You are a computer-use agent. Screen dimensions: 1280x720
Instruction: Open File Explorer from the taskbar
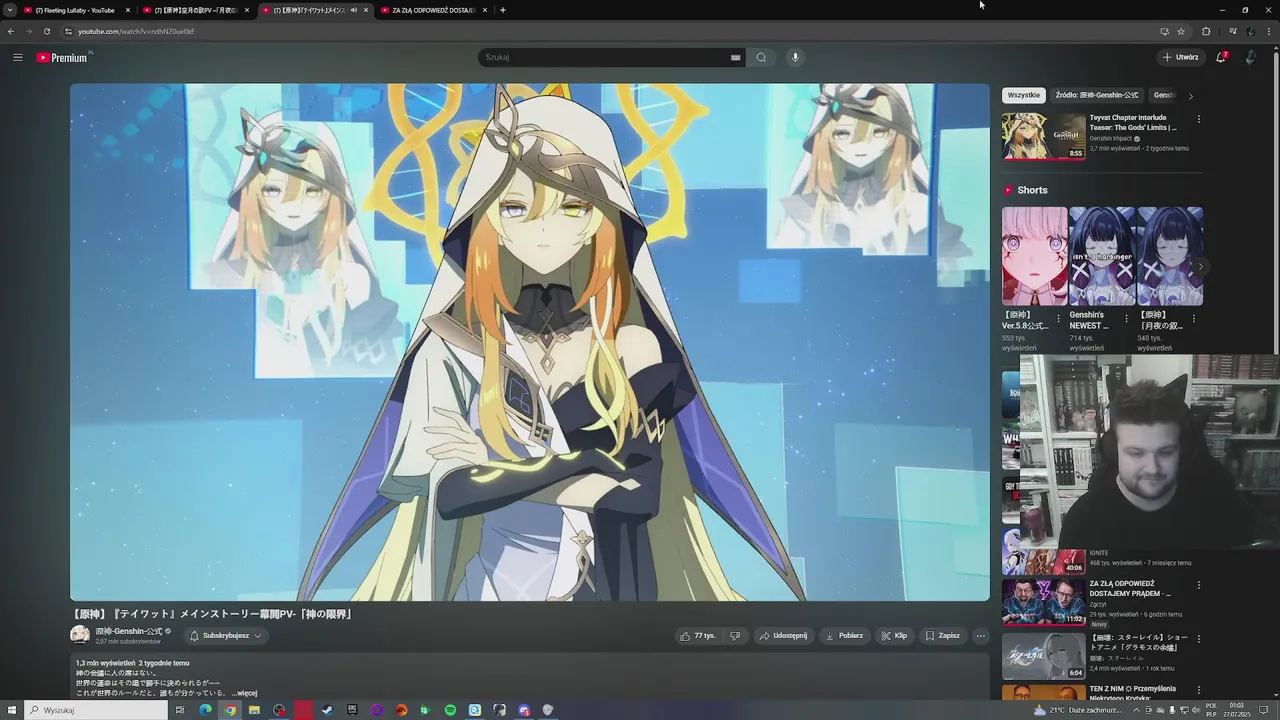254,710
